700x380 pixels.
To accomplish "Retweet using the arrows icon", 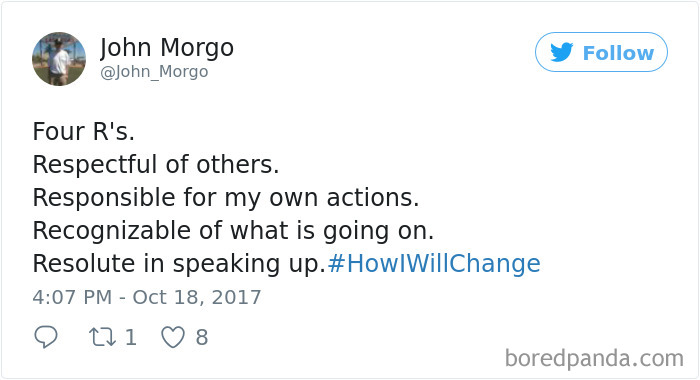I will pyautogui.click(x=102, y=337).
